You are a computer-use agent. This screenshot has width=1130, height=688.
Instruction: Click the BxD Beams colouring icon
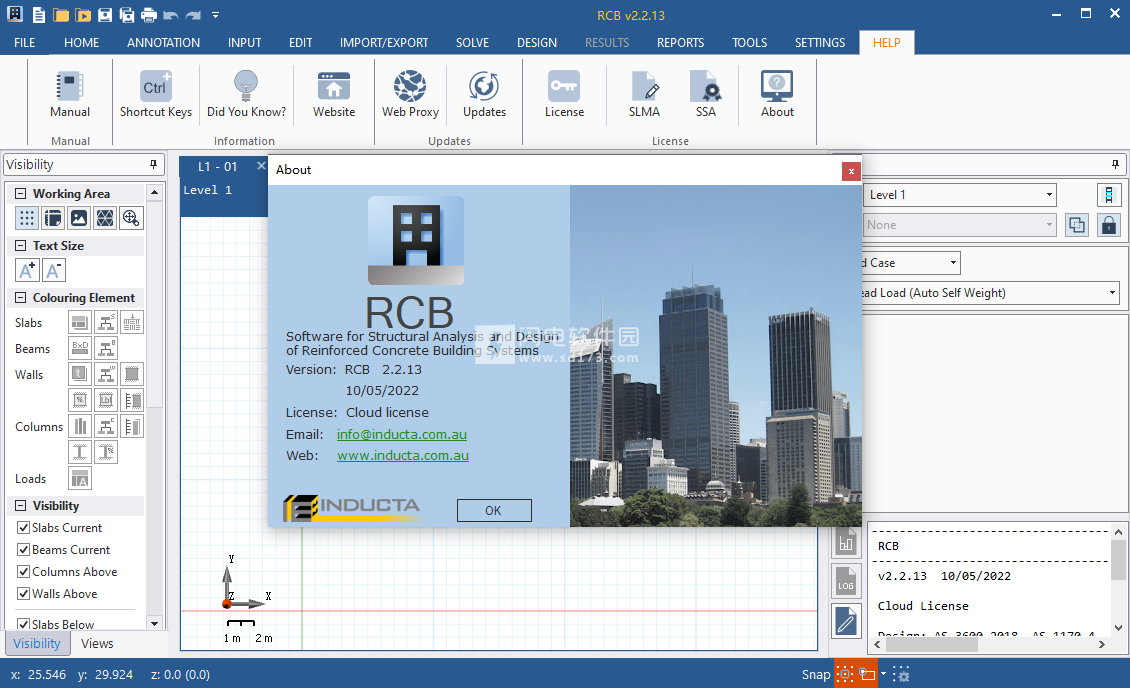(x=80, y=348)
